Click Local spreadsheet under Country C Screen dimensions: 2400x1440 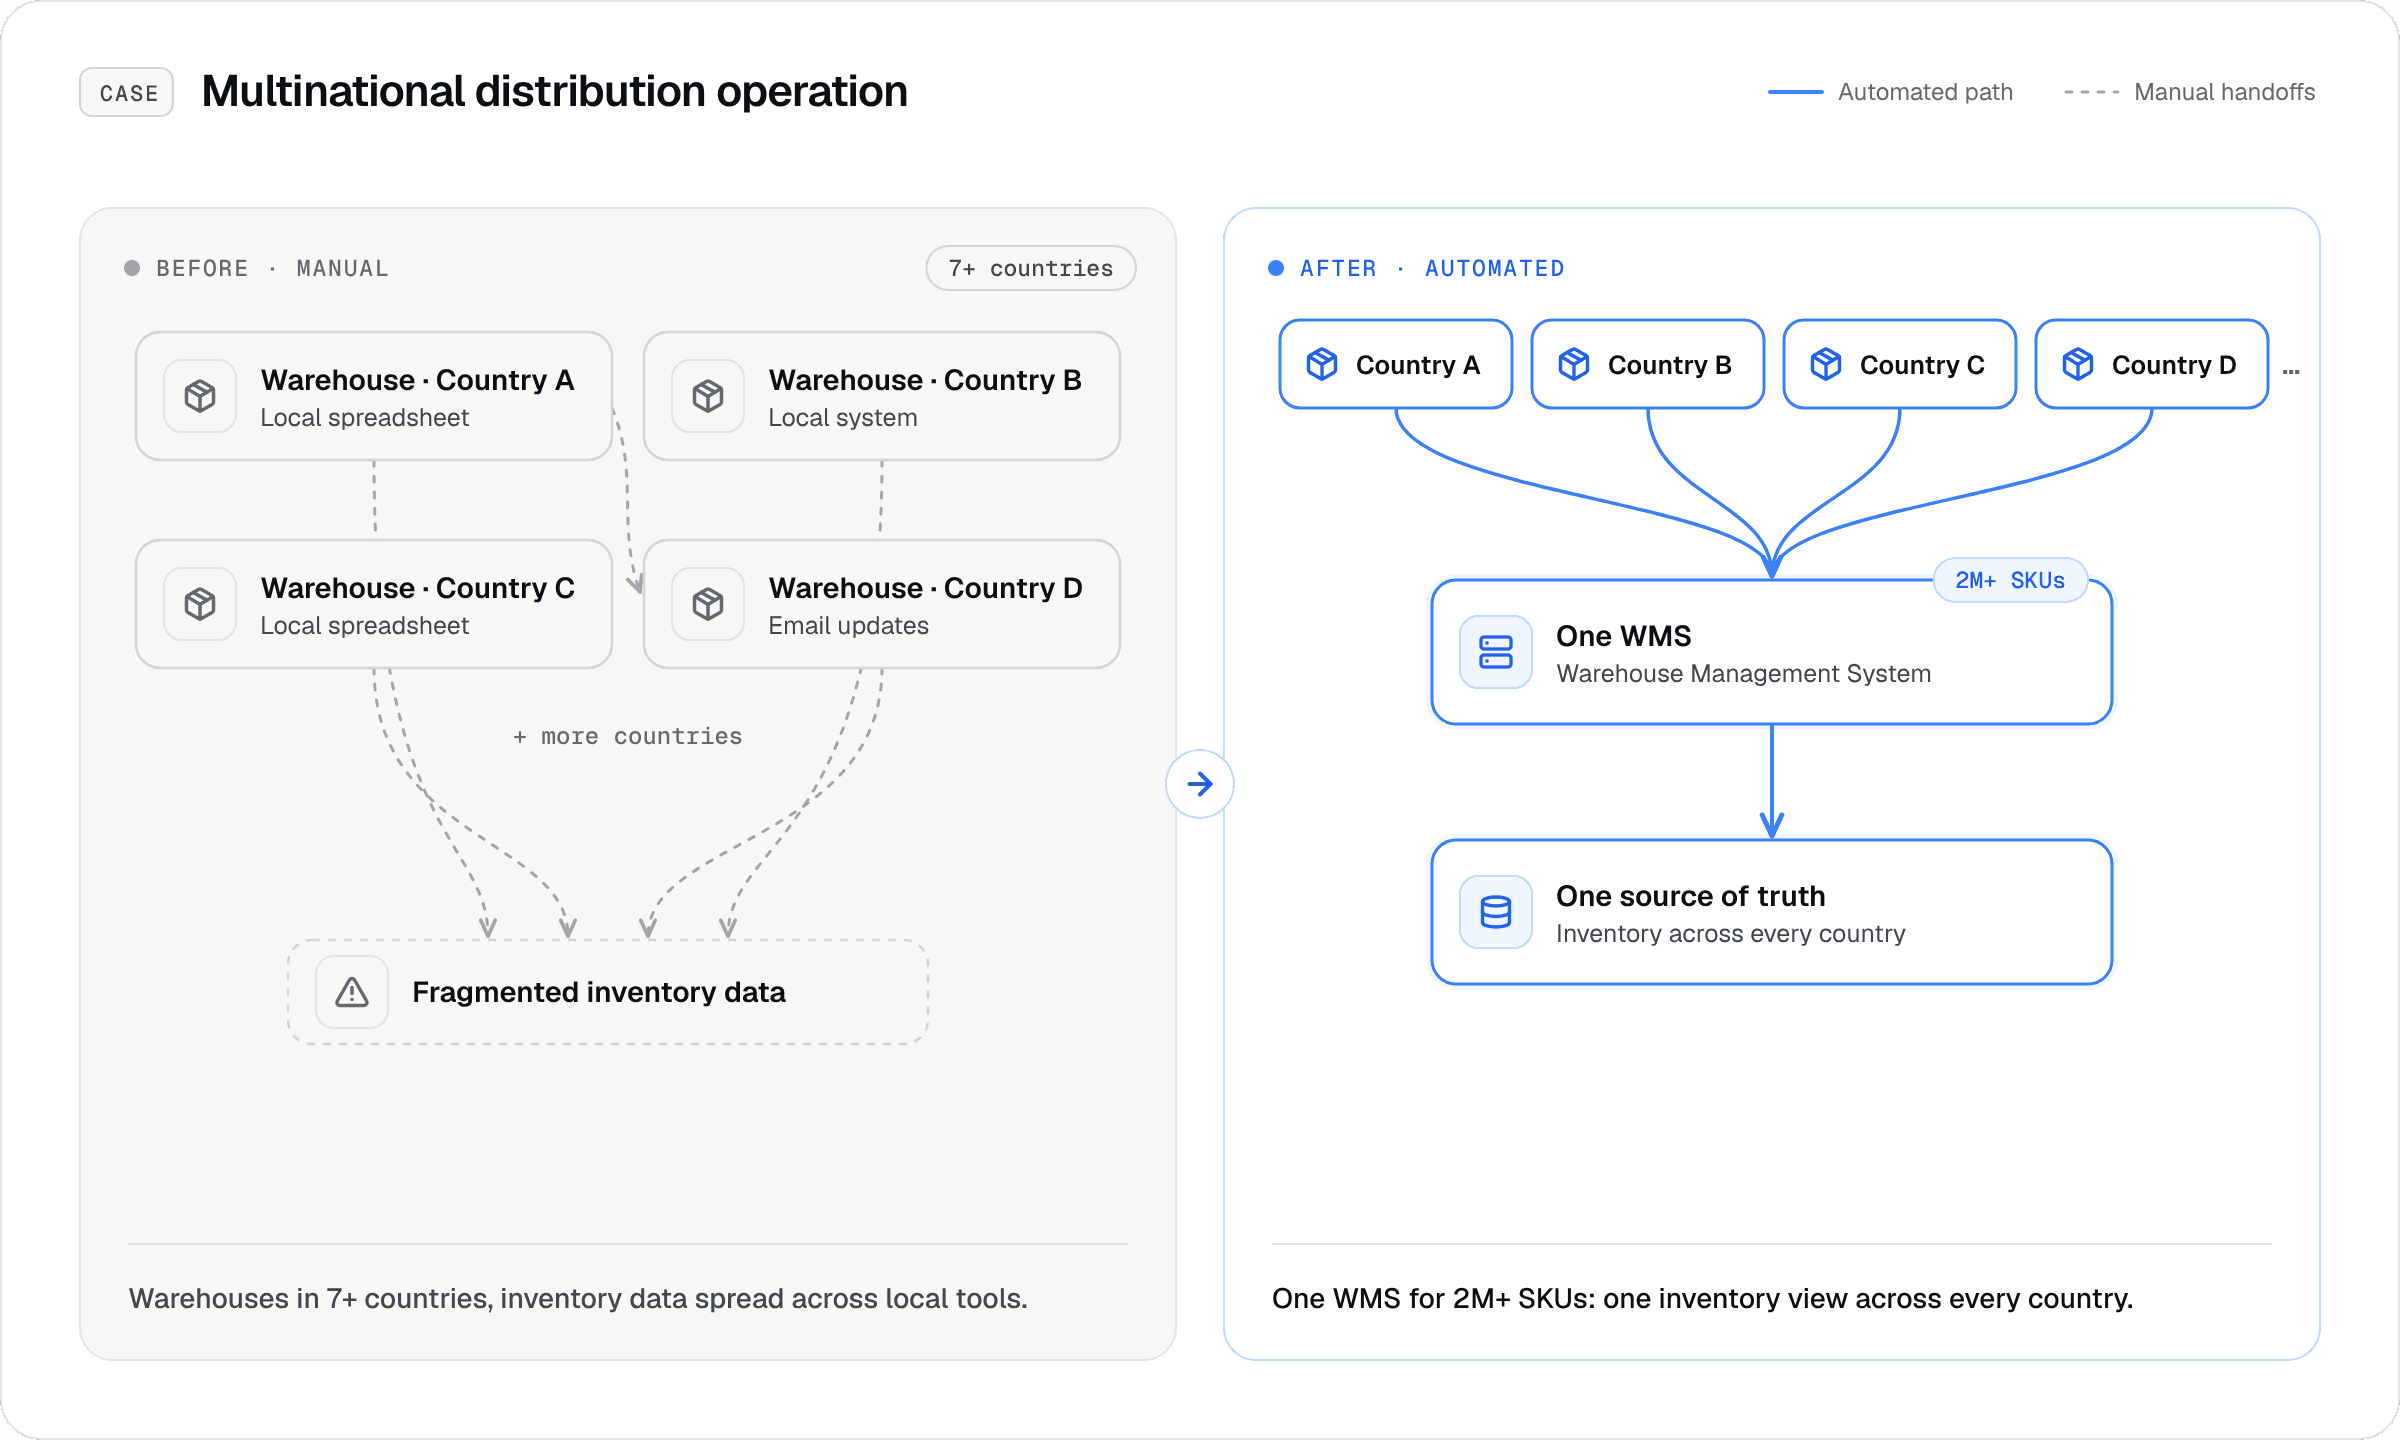365,626
